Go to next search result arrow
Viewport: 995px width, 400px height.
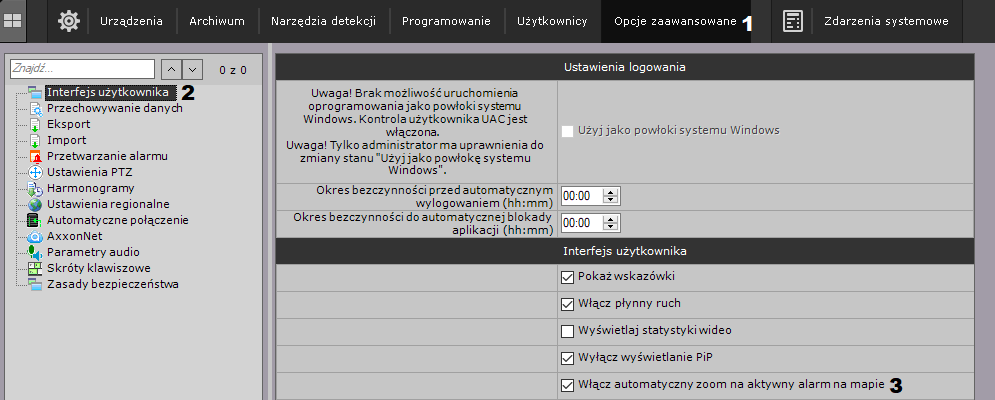[193, 68]
